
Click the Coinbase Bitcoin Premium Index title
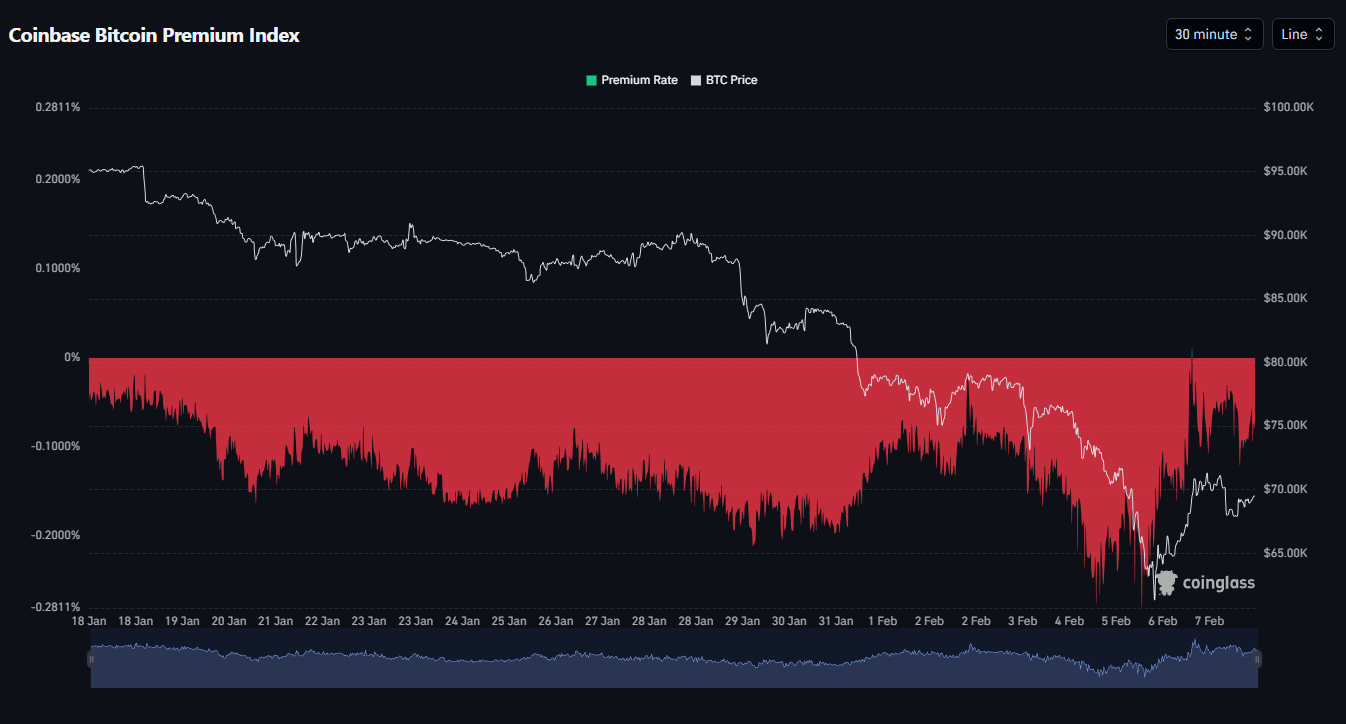point(154,35)
